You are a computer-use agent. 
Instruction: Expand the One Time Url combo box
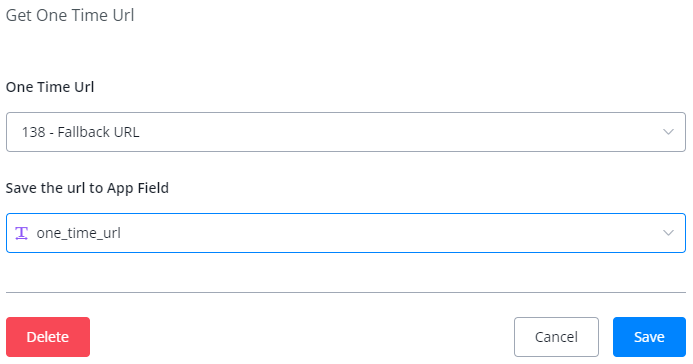(346, 132)
